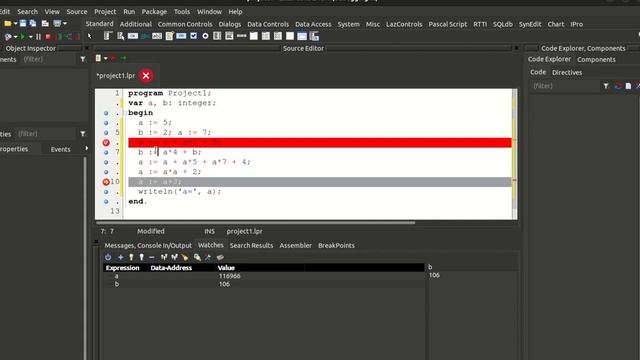The height and width of the screenshot is (360, 640).
Task: Open the Events tab in Object Inspector
Action: [60, 149]
